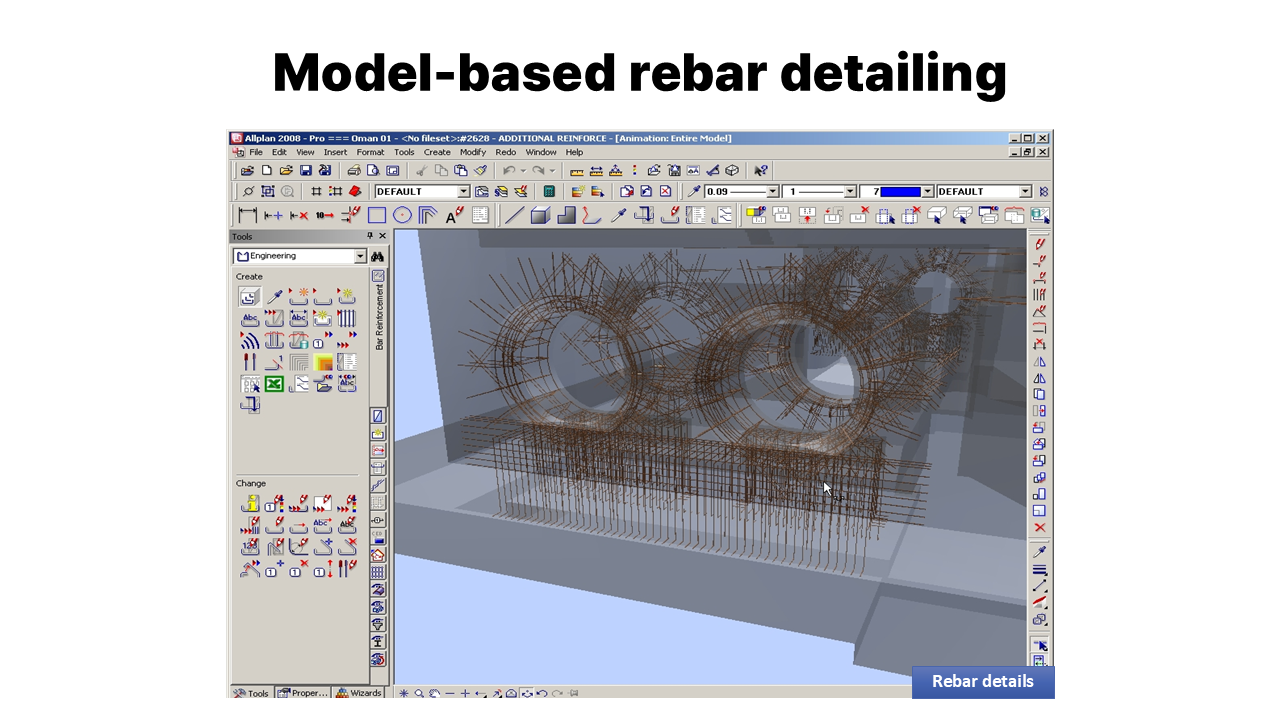Toggle the Bar Reinforcement module tab
Image resolution: width=1280 pixels, height=720 pixels.
[x=379, y=315]
